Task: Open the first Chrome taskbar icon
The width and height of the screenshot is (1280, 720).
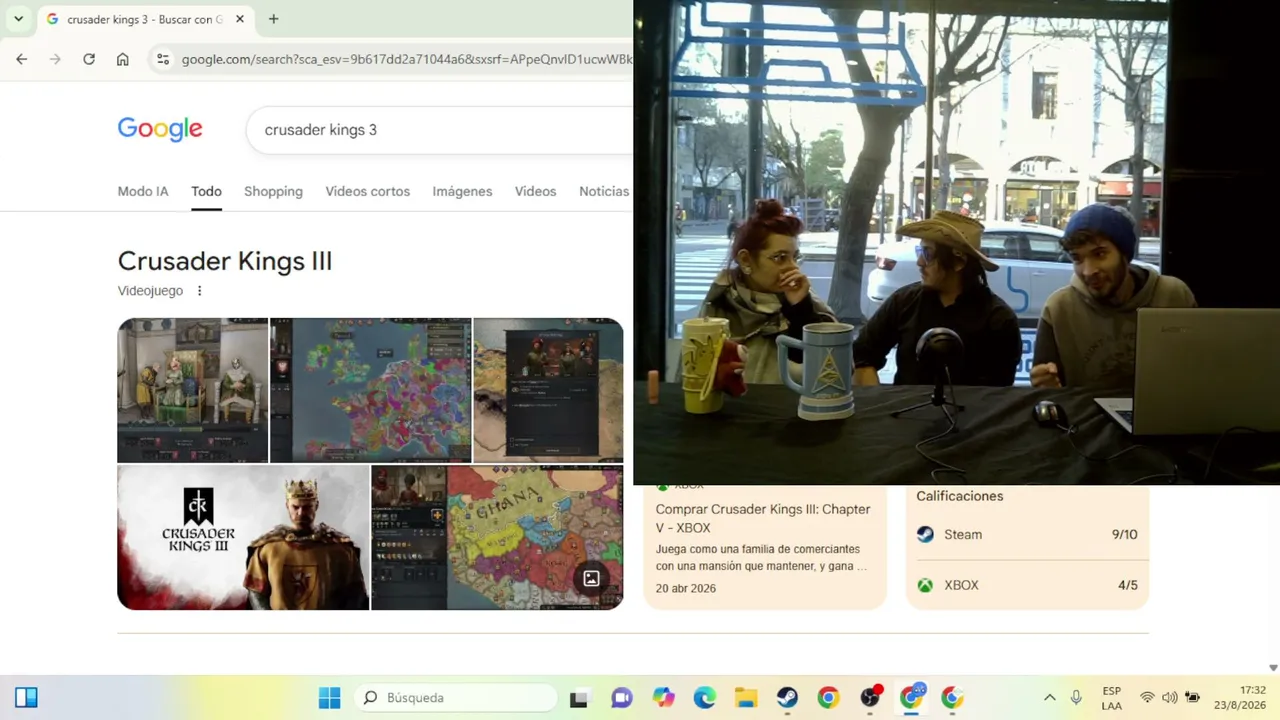Action: pyautogui.click(x=828, y=698)
